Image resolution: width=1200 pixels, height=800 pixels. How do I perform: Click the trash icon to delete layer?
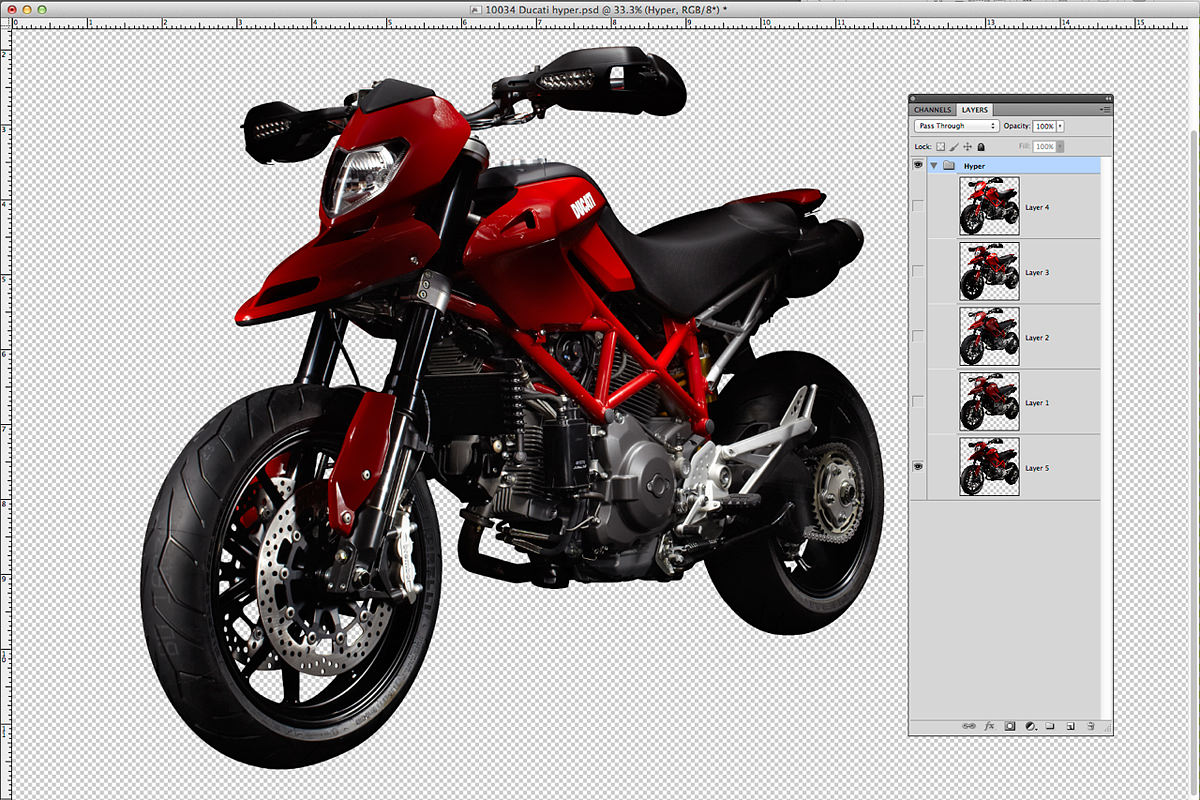pos(1091,726)
